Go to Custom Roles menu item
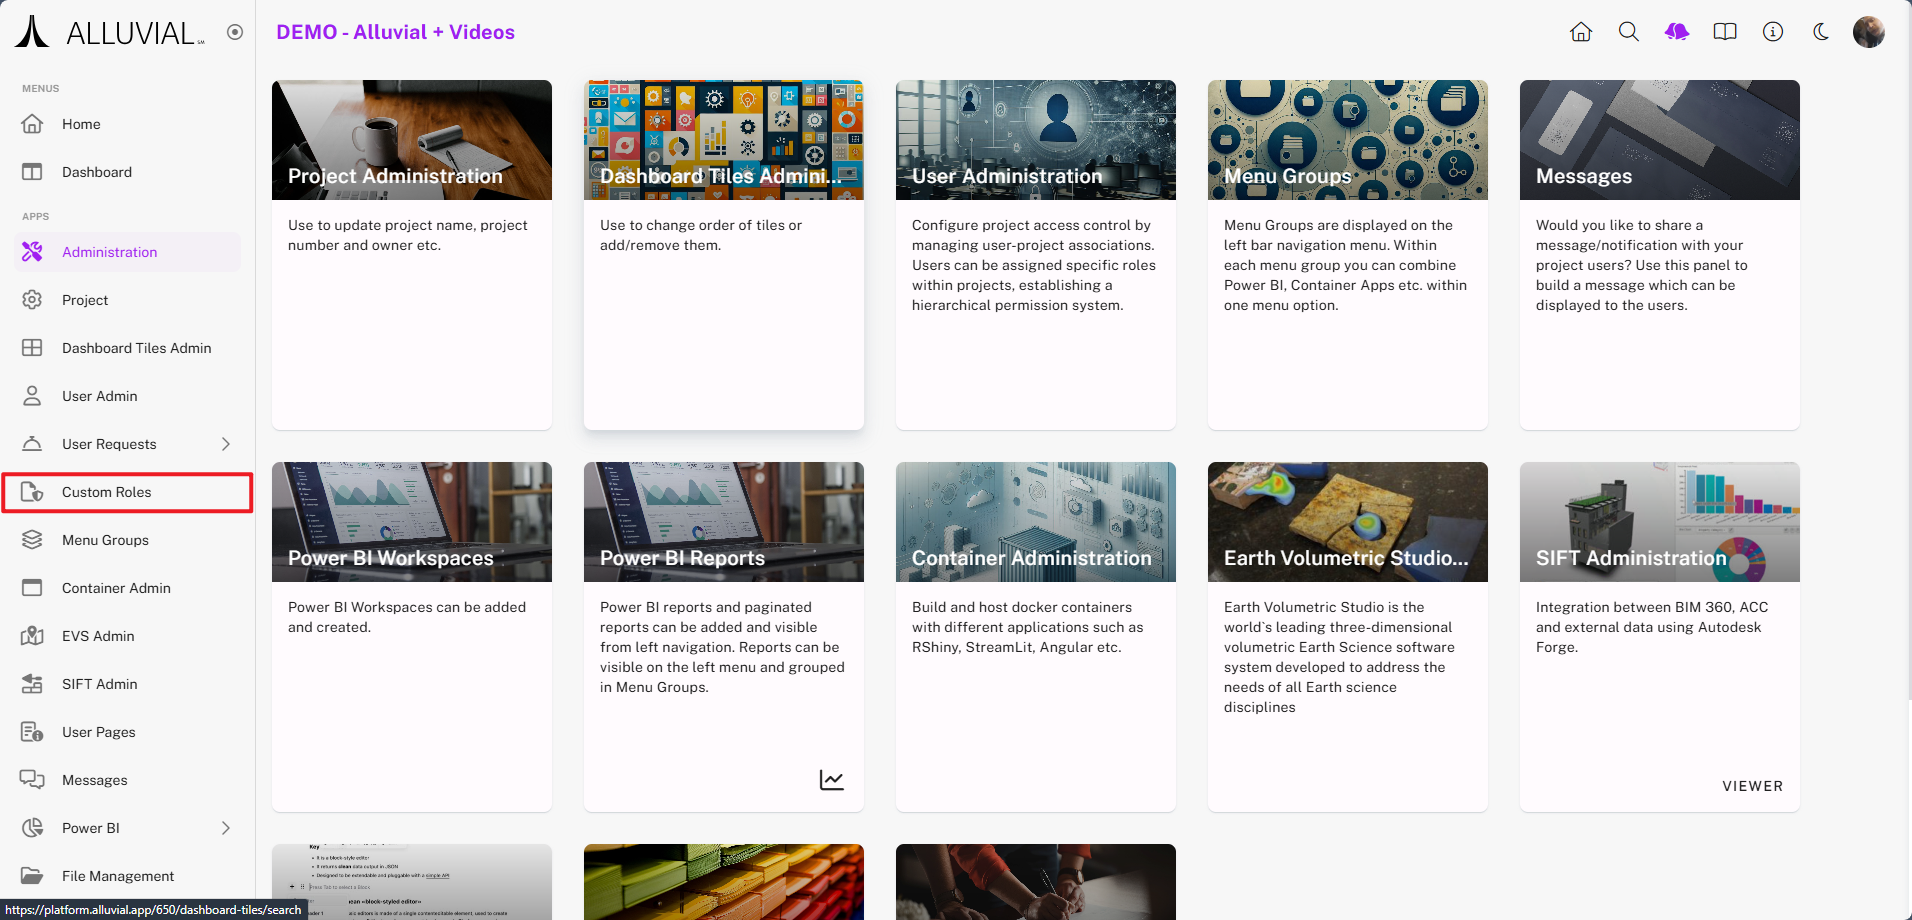The height and width of the screenshot is (920, 1912). (128, 492)
